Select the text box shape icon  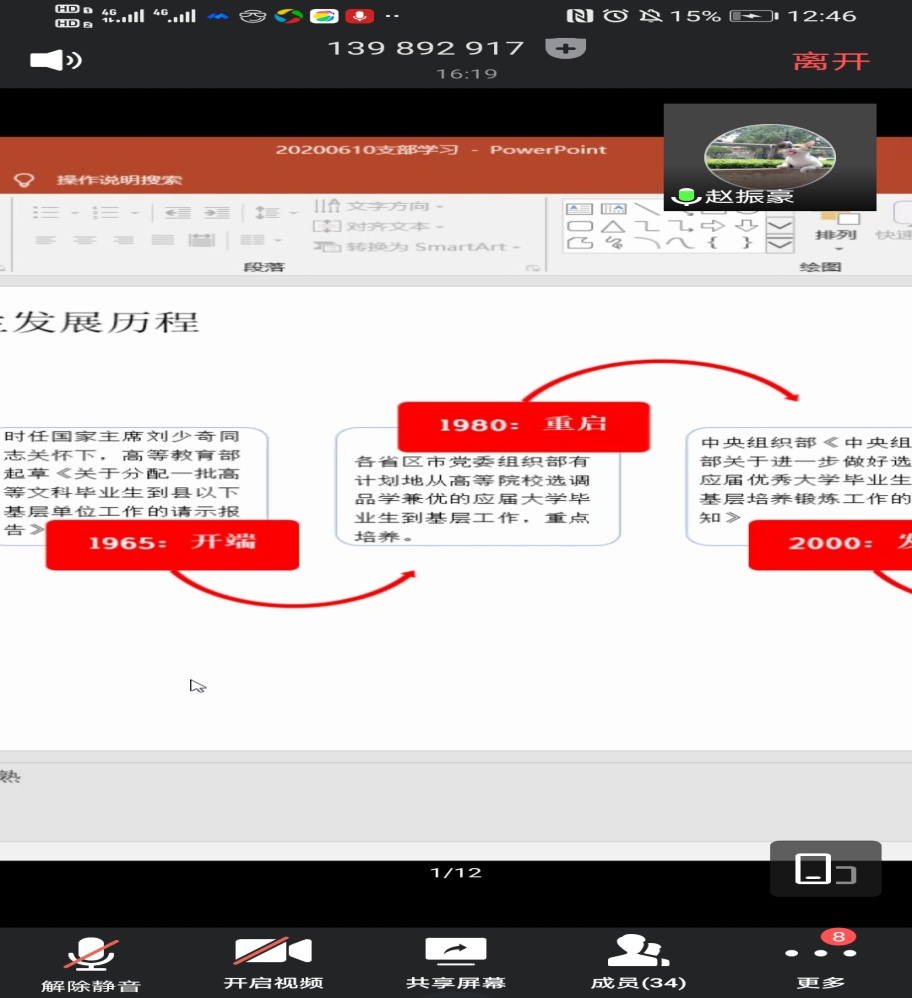(x=579, y=208)
